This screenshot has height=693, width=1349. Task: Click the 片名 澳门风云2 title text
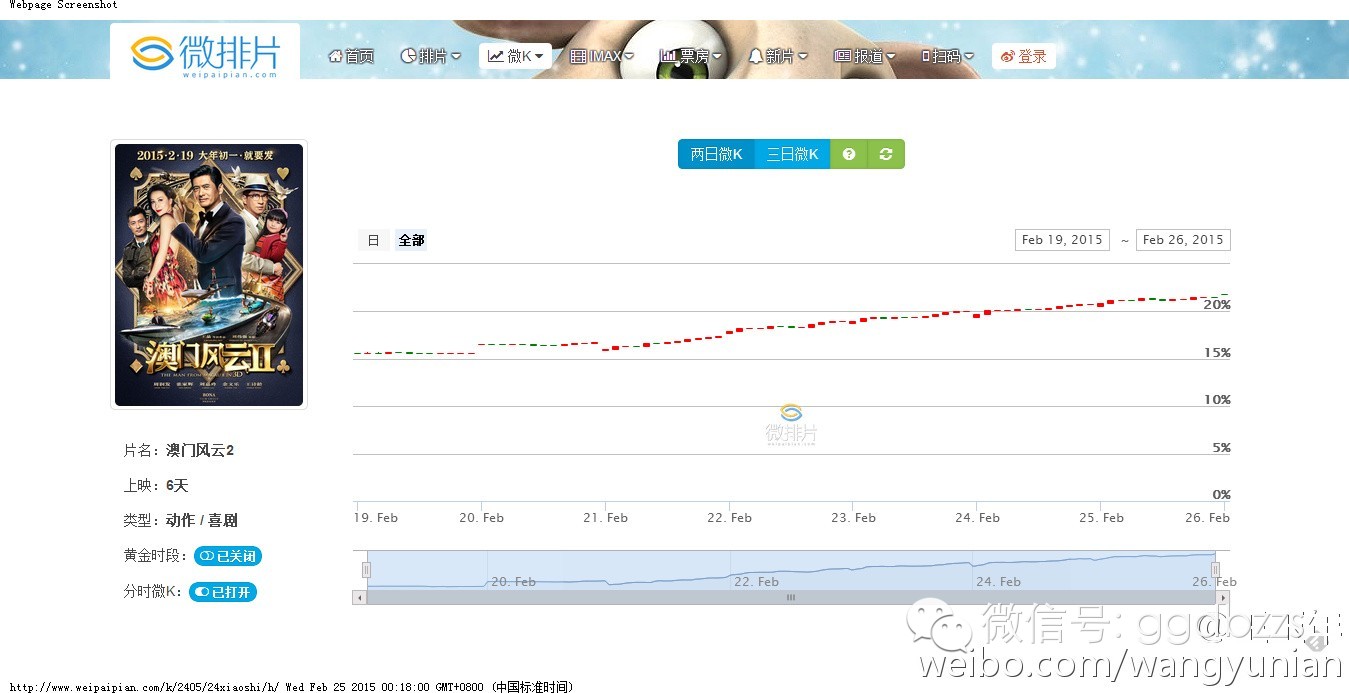pyautogui.click(x=178, y=451)
